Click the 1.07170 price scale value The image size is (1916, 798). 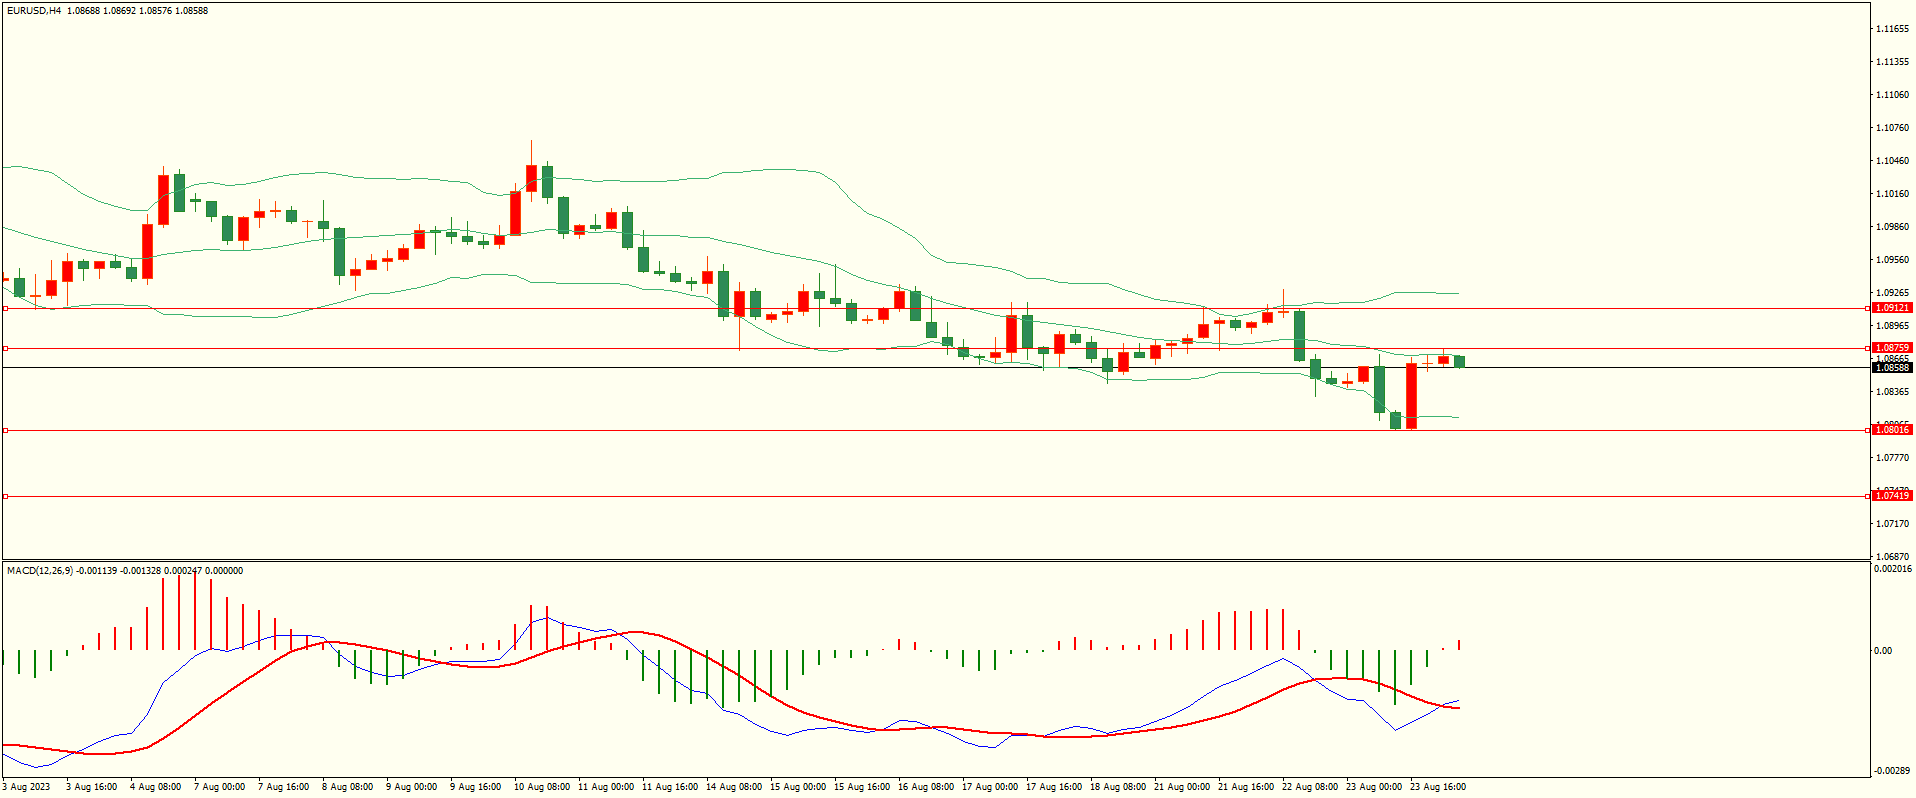(x=1891, y=524)
